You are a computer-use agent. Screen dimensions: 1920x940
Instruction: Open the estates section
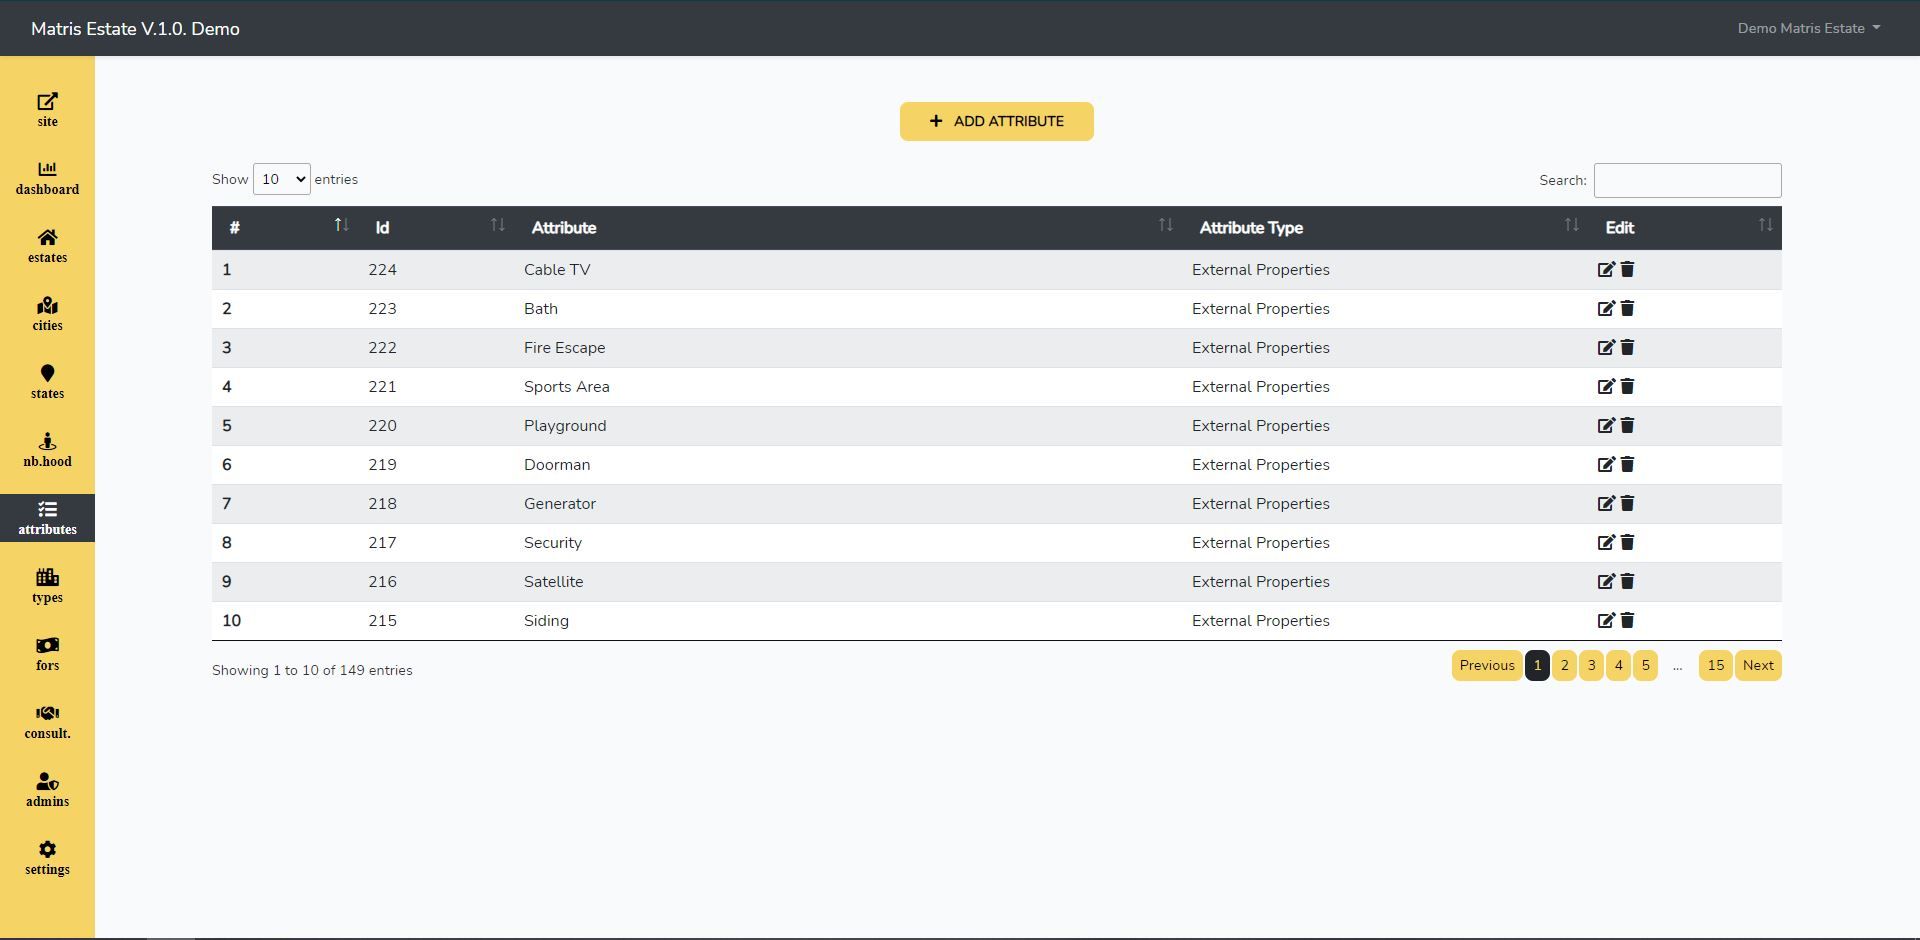click(47, 246)
